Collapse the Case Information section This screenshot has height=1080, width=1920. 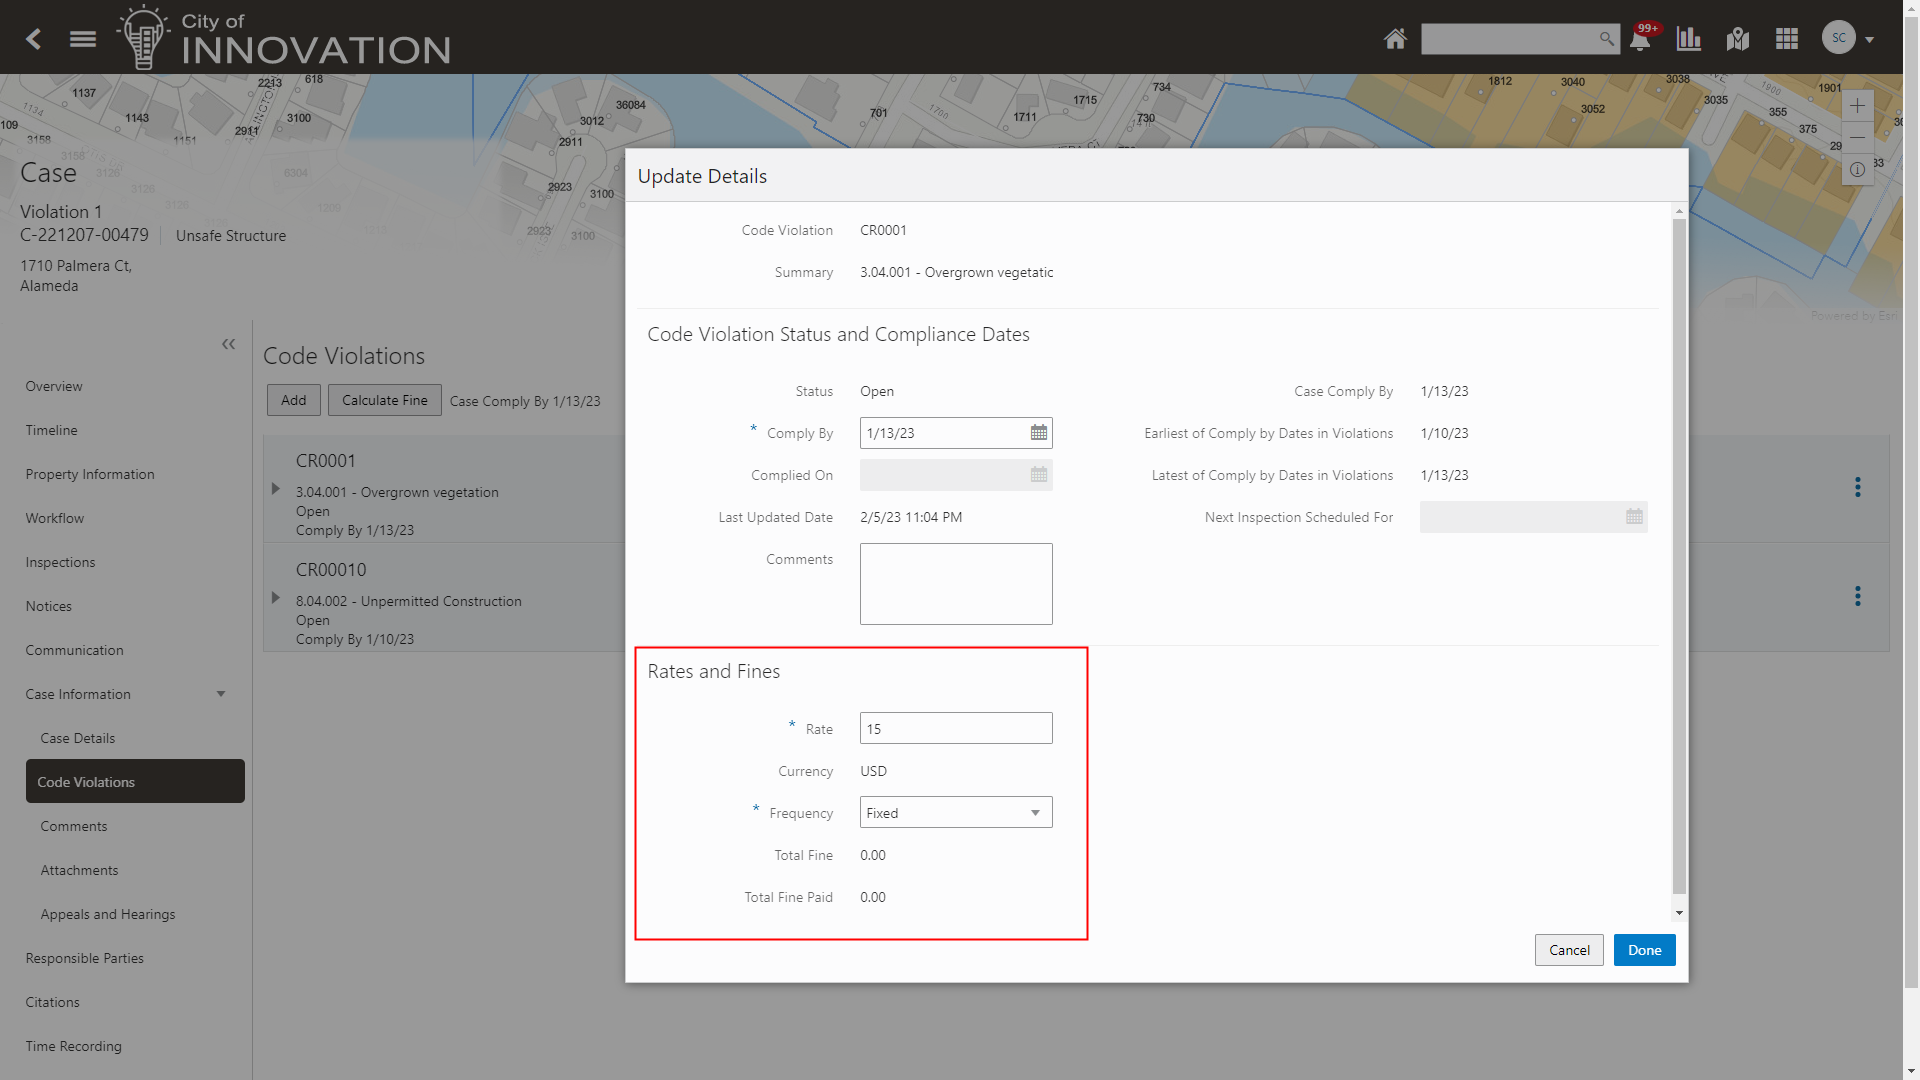(x=221, y=694)
